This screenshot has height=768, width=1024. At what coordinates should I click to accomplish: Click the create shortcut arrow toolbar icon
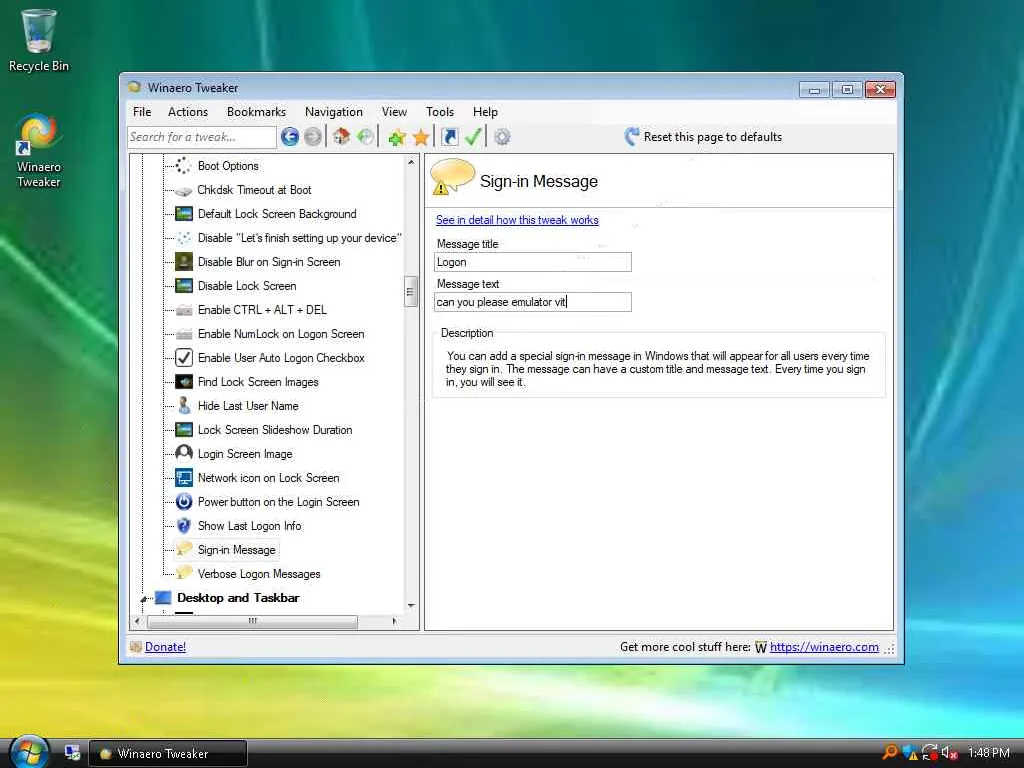point(449,136)
